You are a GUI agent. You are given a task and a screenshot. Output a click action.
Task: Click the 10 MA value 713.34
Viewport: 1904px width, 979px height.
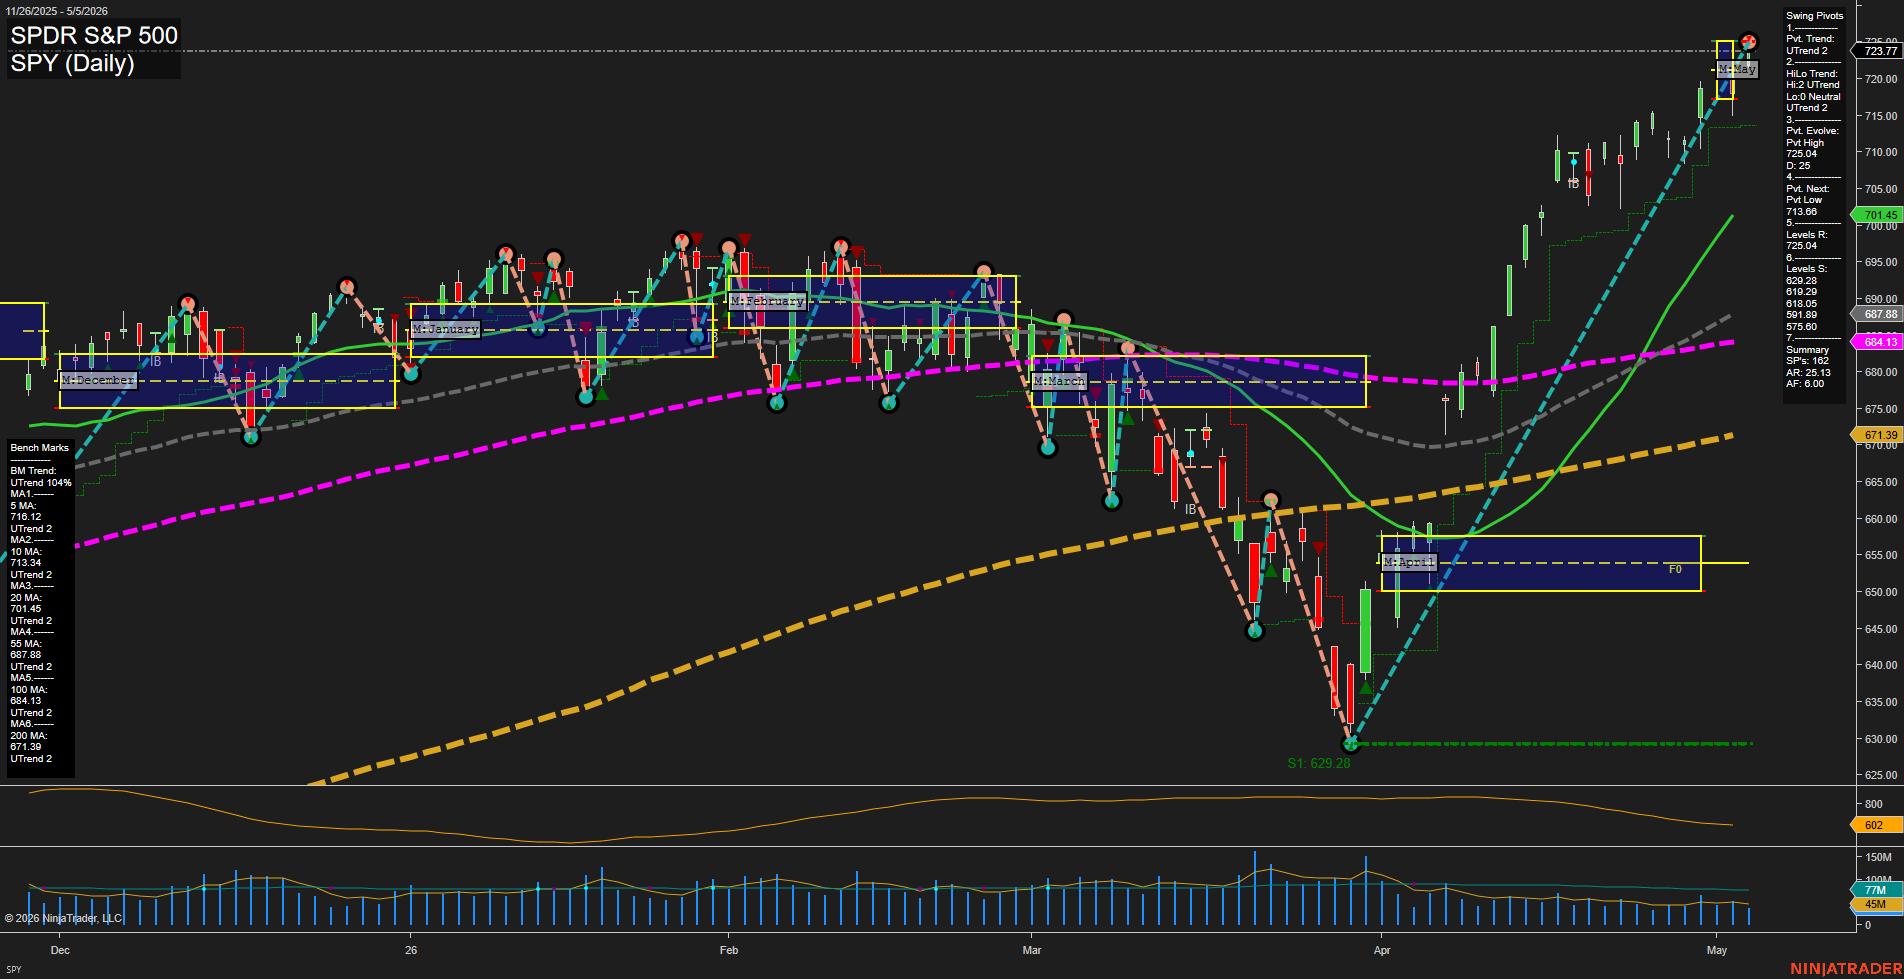pos(26,563)
